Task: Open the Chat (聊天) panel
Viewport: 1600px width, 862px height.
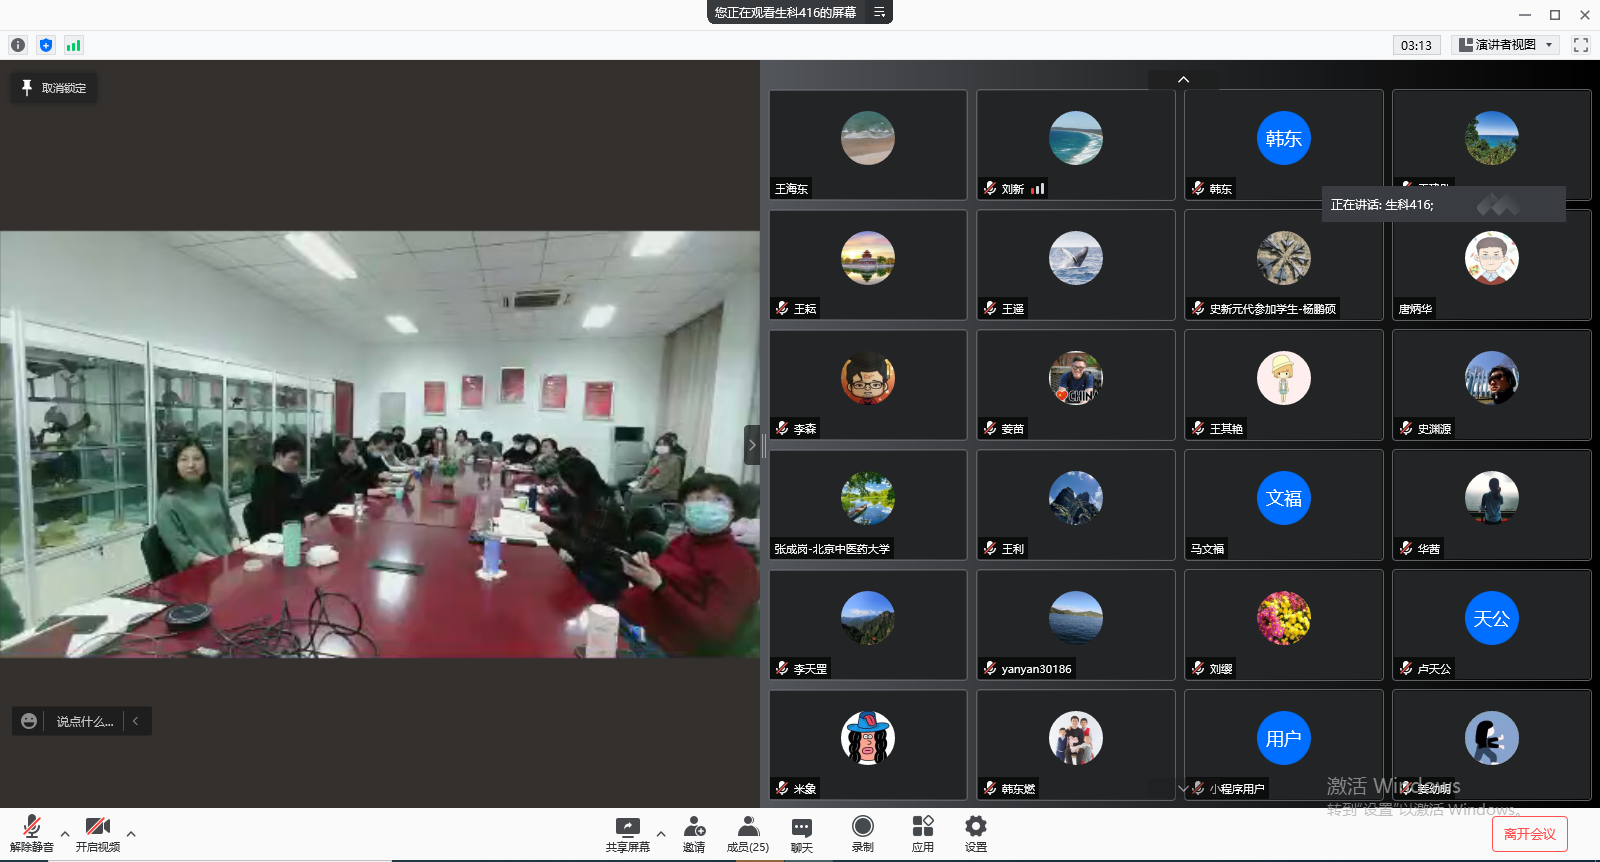Action: [x=801, y=833]
